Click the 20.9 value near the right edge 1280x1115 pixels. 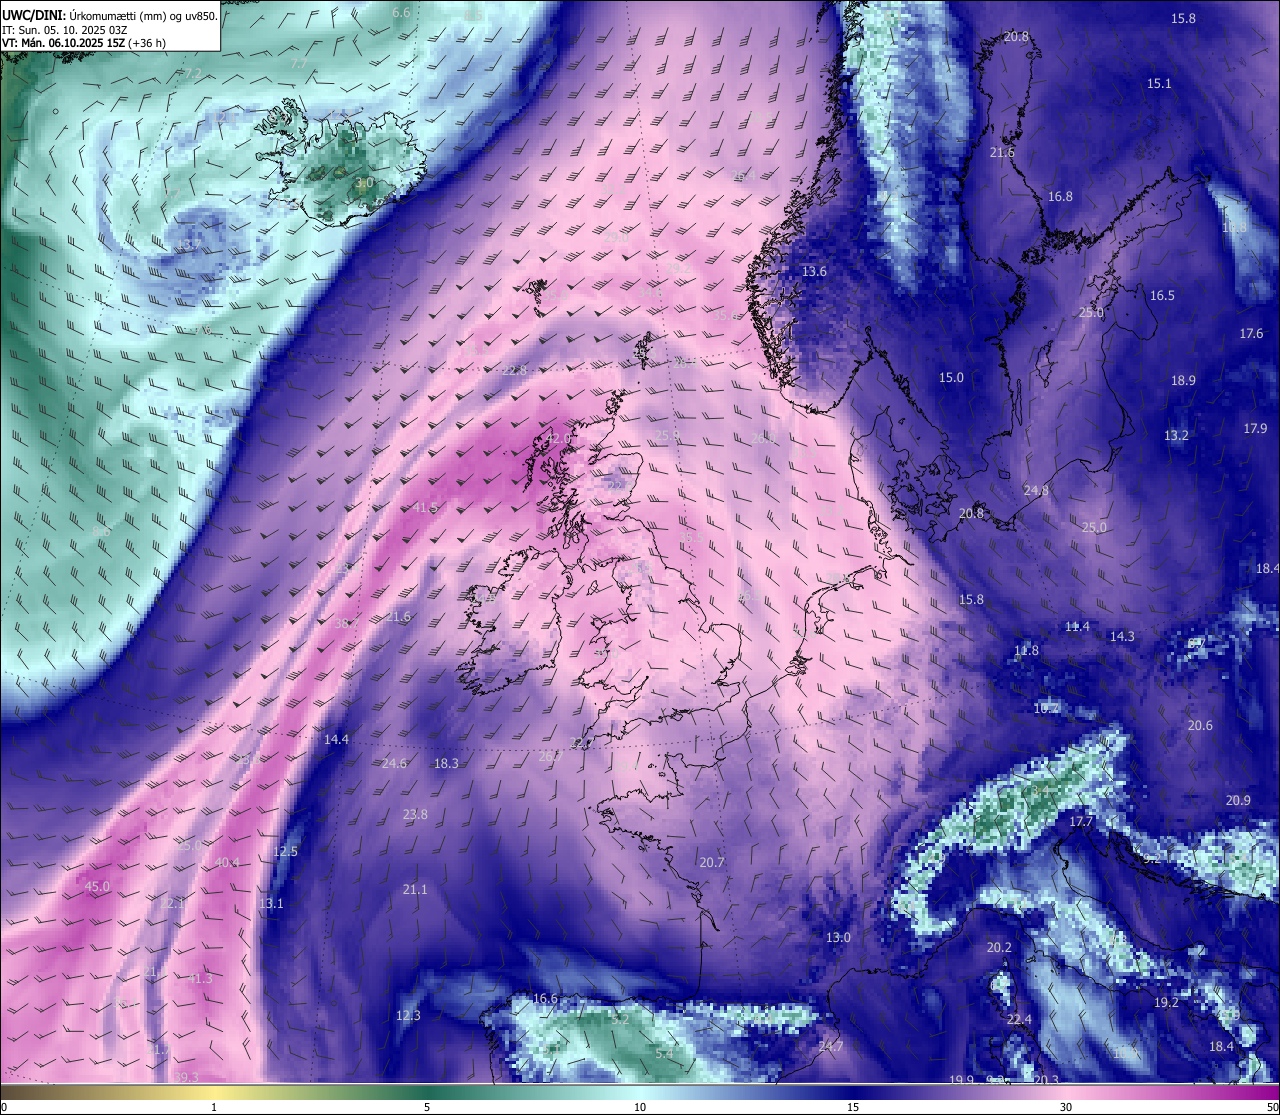click(1238, 801)
